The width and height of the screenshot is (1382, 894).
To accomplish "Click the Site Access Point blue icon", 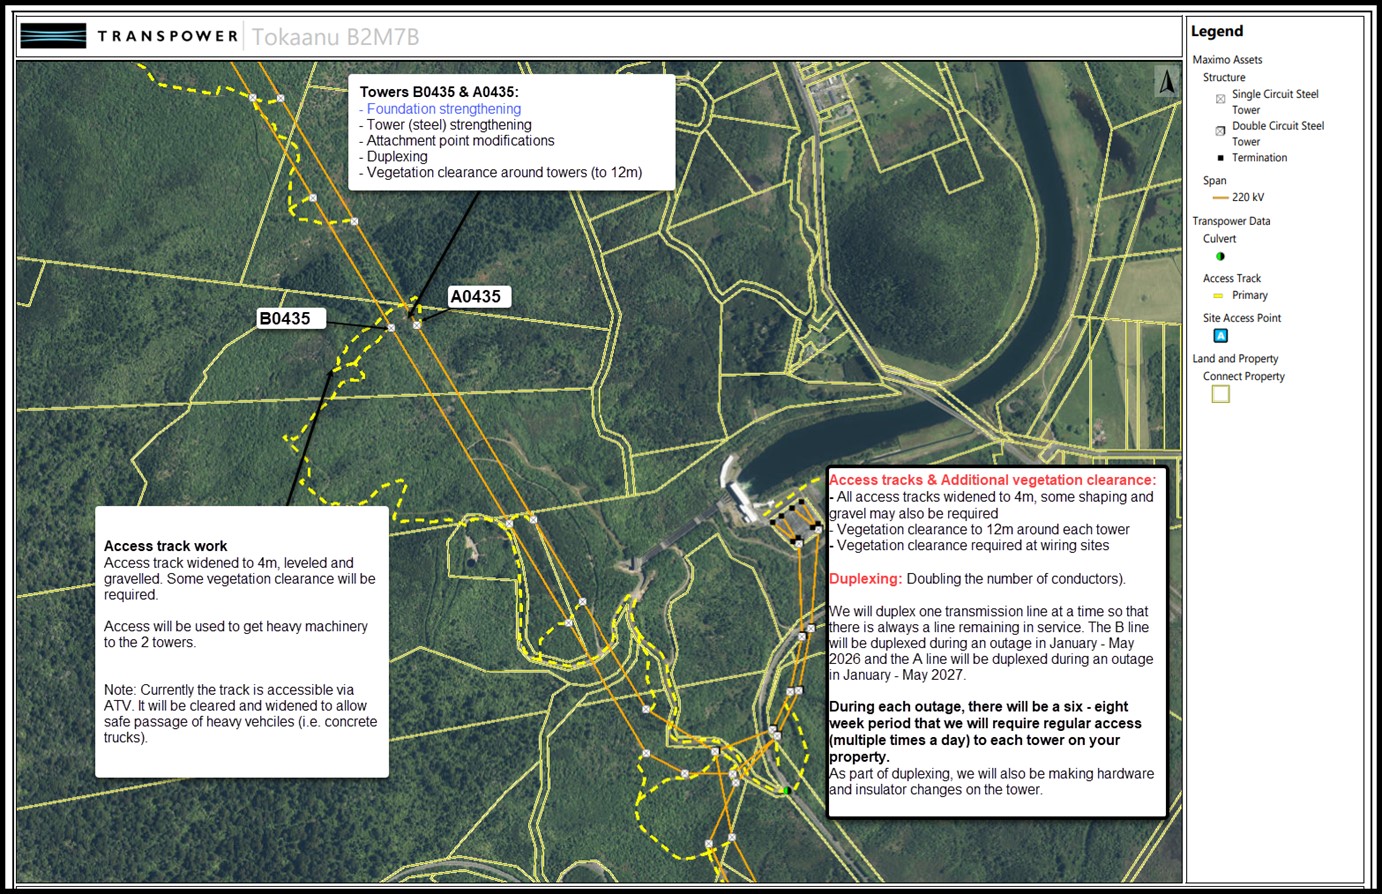I will click(1220, 336).
